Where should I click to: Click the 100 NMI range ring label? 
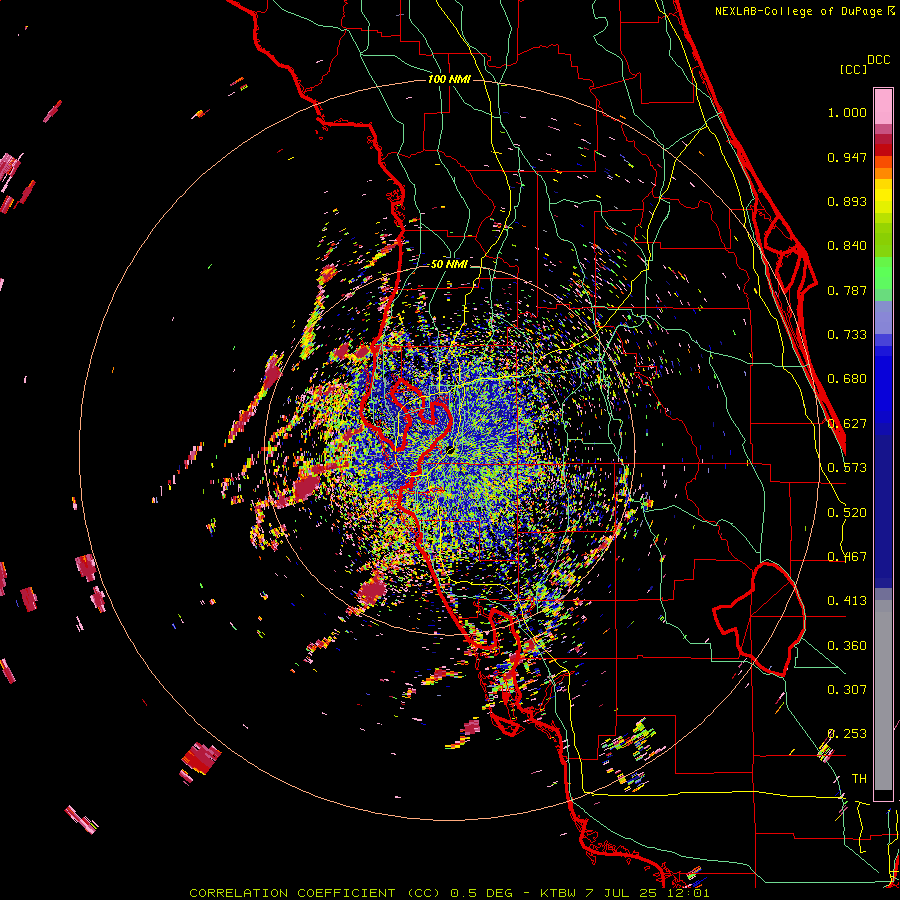tap(449, 79)
